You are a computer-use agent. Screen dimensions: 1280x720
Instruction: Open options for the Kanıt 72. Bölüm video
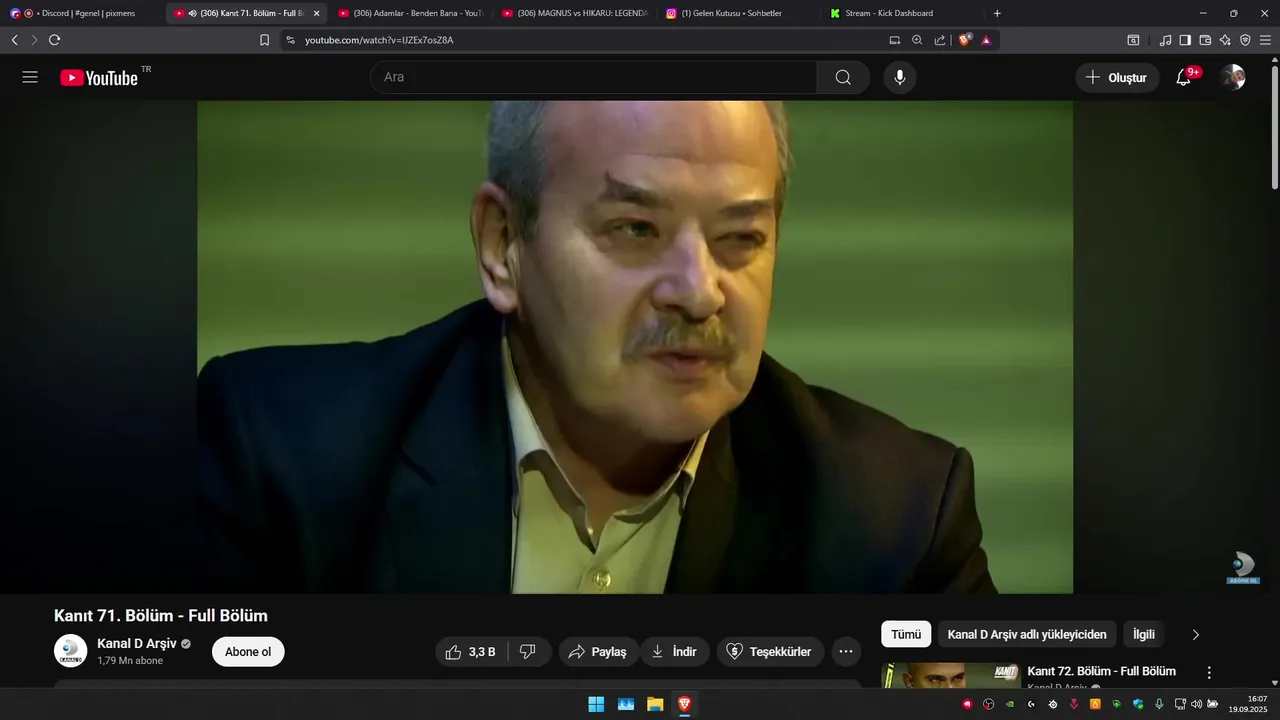pyautogui.click(x=1209, y=673)
